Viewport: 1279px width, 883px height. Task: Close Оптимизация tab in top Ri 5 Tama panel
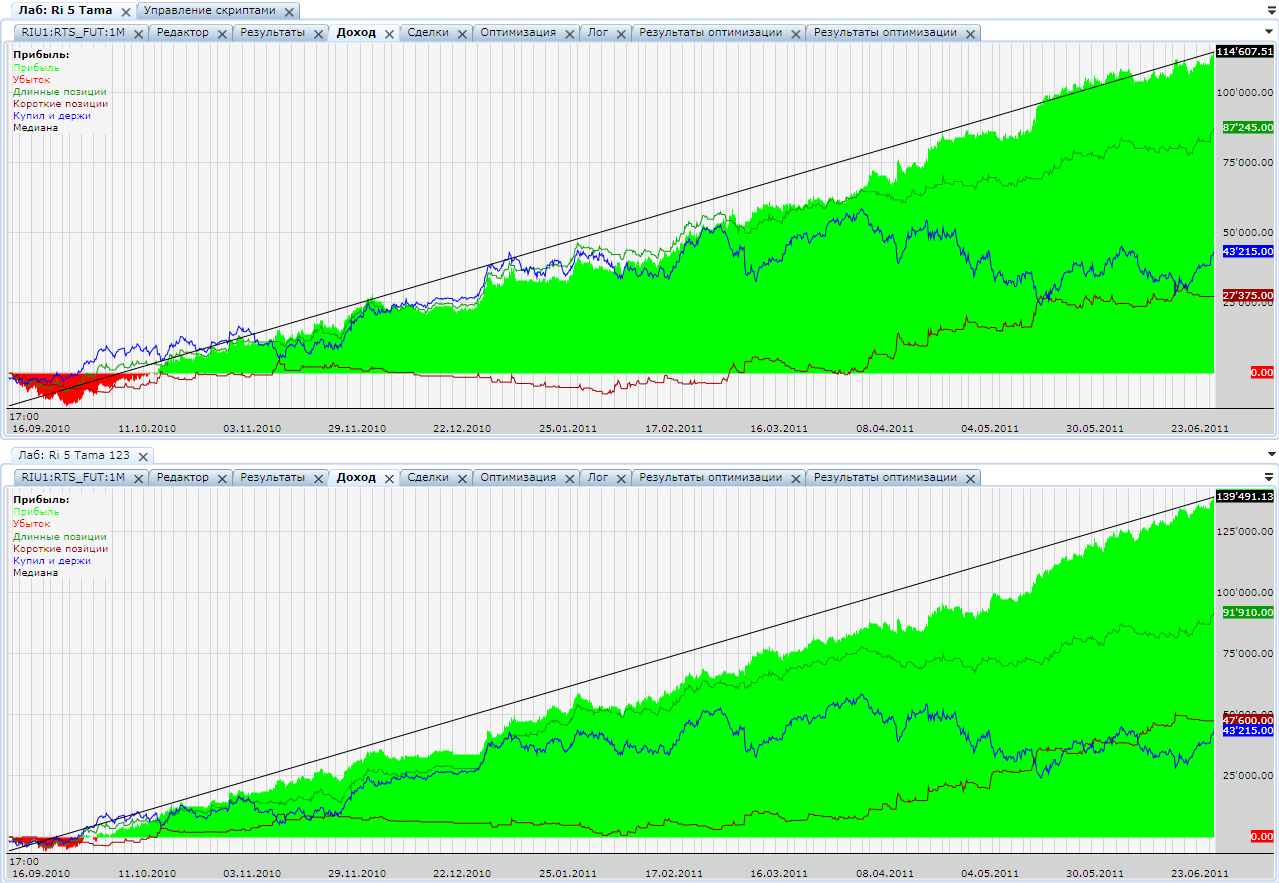click(x=569, y=33)
